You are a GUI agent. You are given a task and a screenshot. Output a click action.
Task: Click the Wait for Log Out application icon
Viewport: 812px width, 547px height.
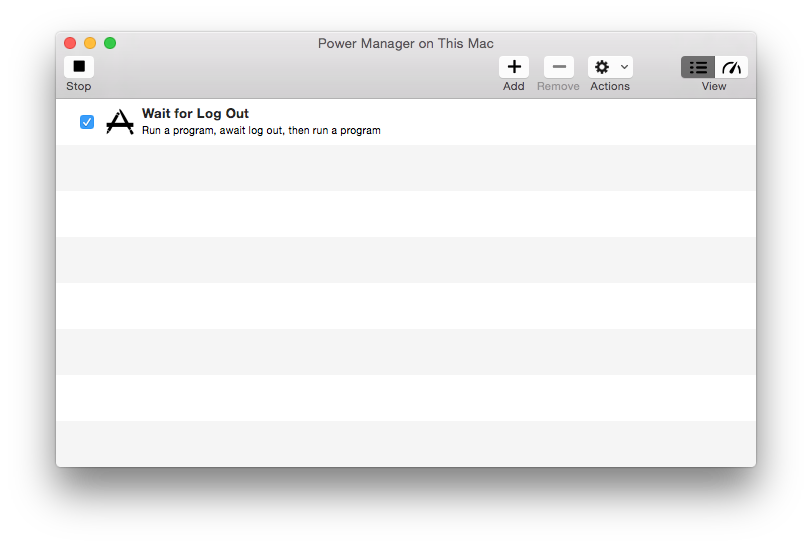click(120, 122)
